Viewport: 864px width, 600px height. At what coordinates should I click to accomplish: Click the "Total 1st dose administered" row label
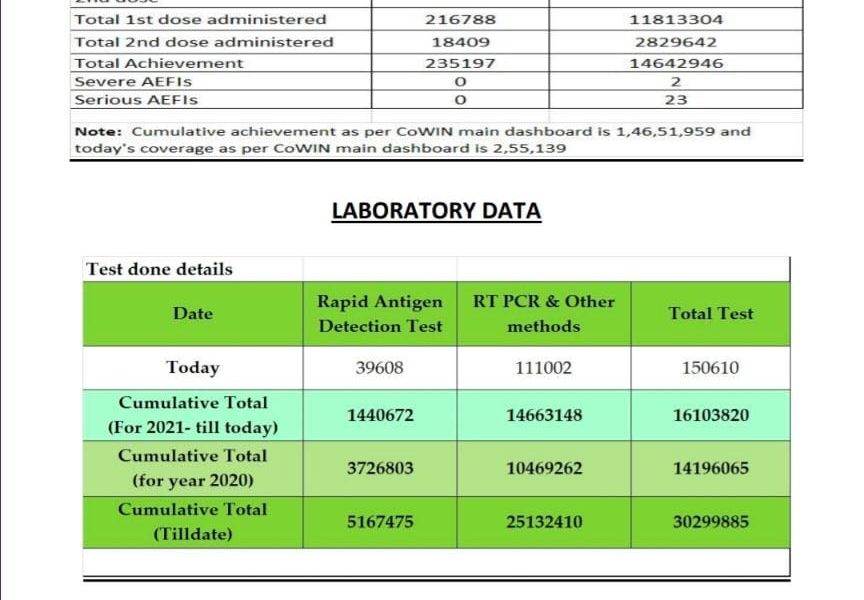pos(201,20)
